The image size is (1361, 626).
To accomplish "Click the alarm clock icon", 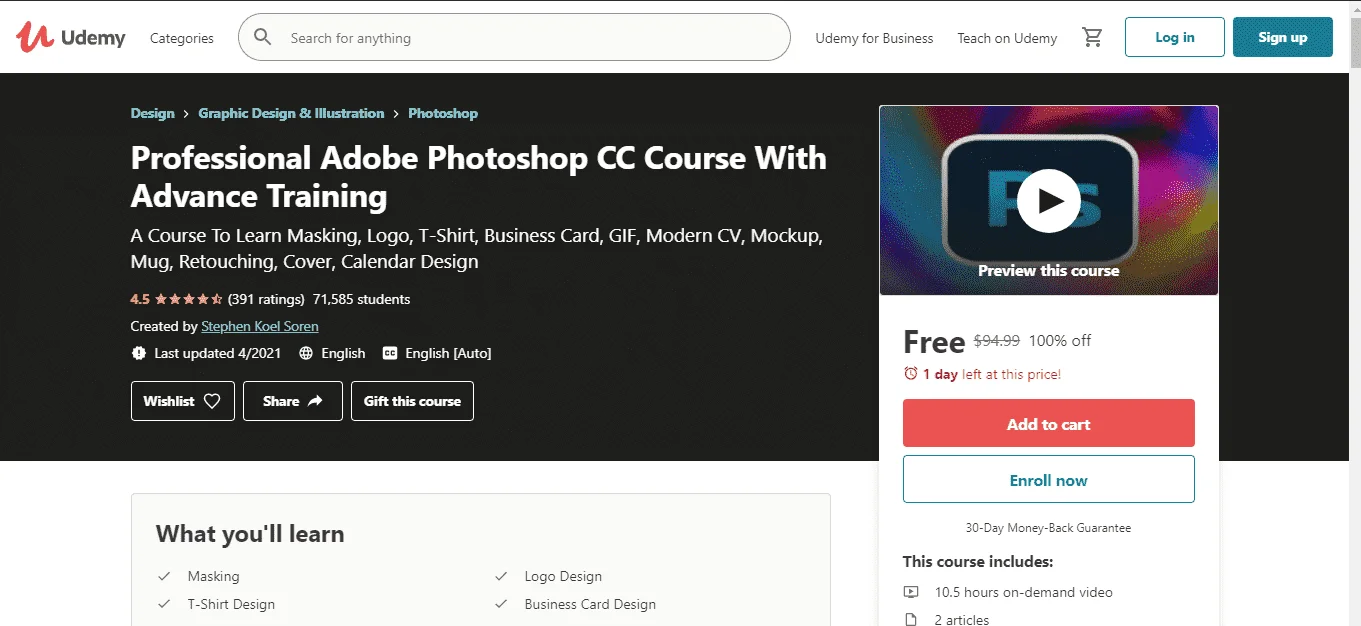I will coord(910,374).
